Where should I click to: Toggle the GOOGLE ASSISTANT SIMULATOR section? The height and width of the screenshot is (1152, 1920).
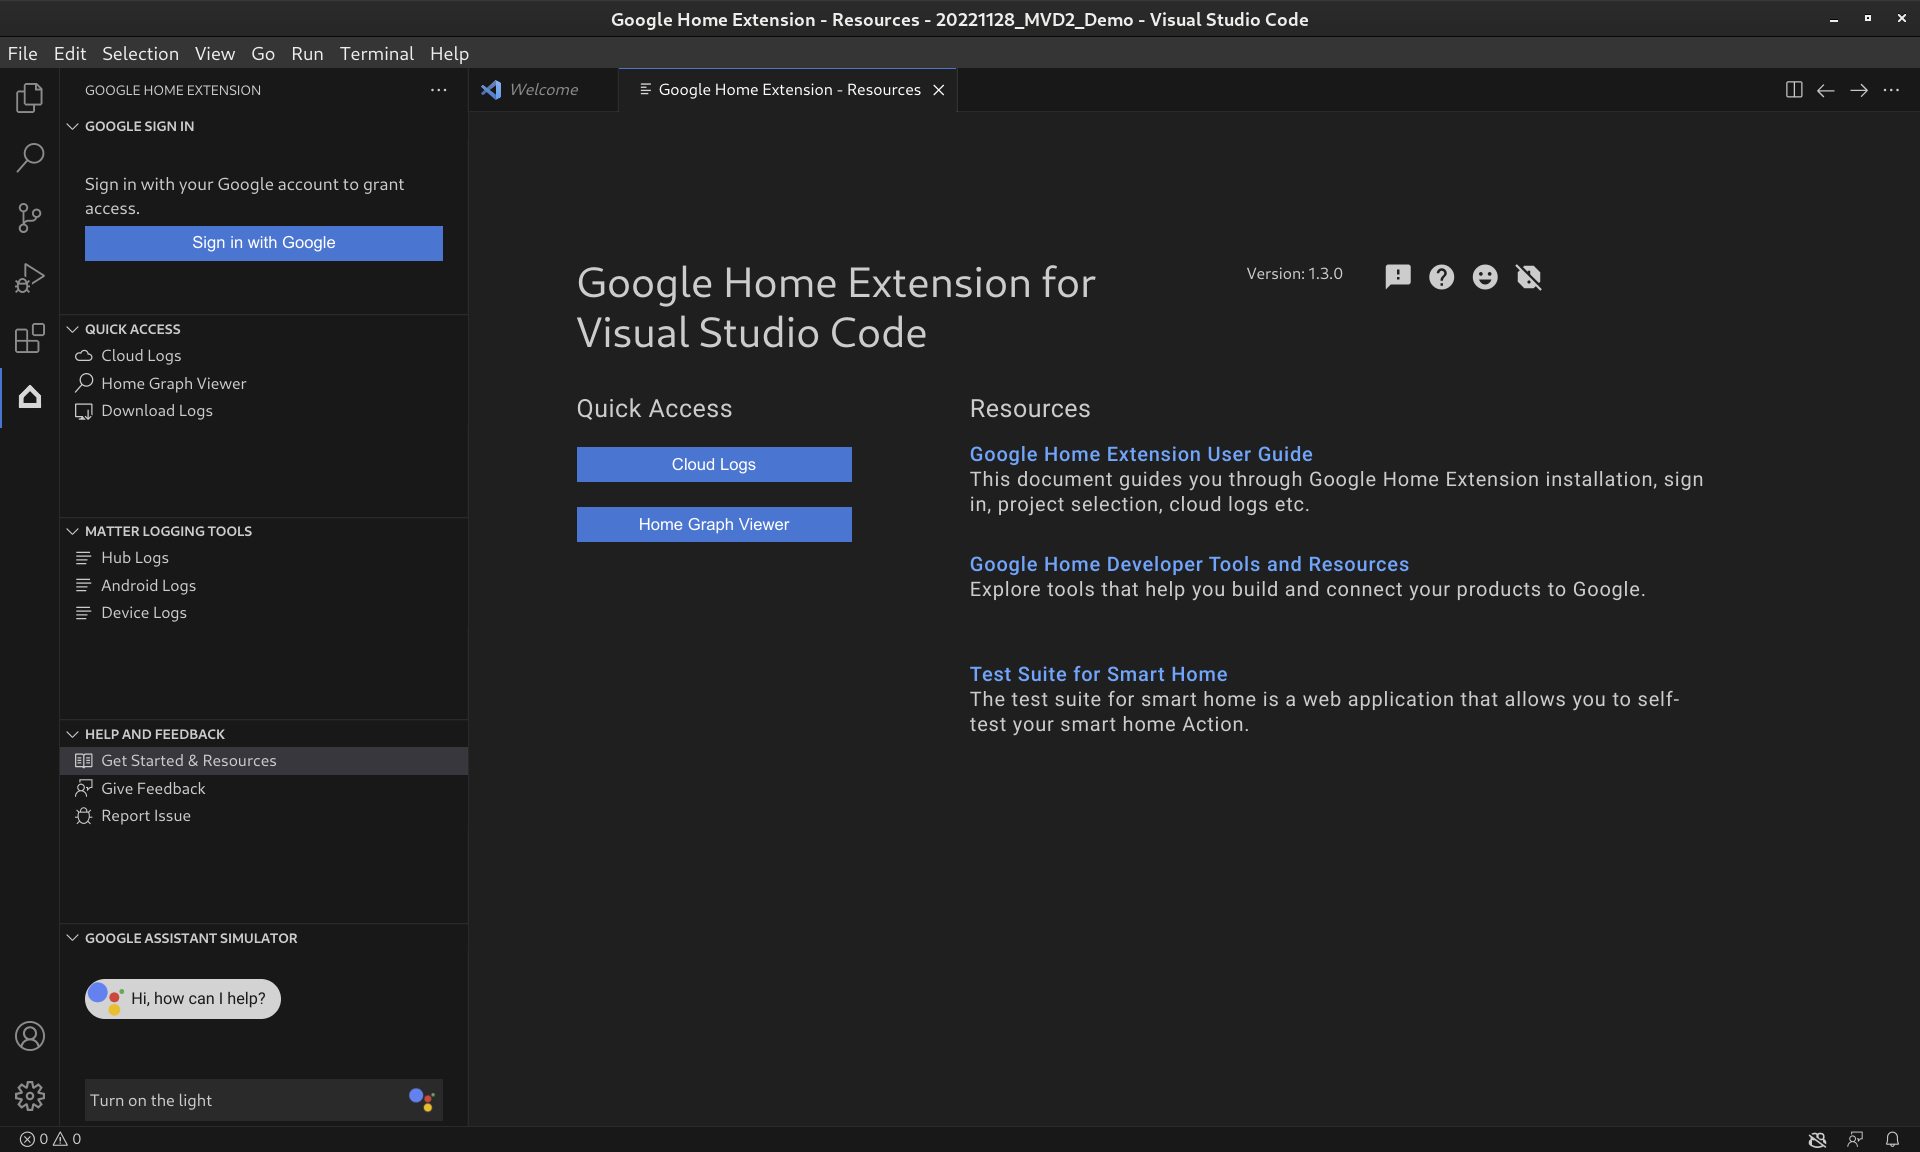71,937
